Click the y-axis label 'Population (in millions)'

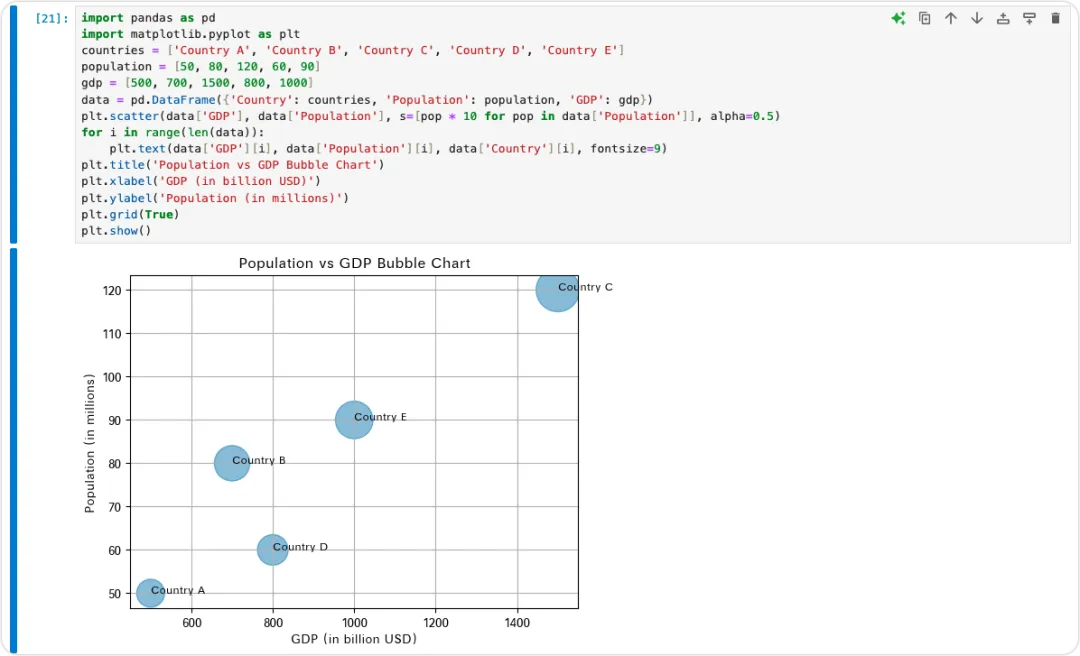[90, 443]
